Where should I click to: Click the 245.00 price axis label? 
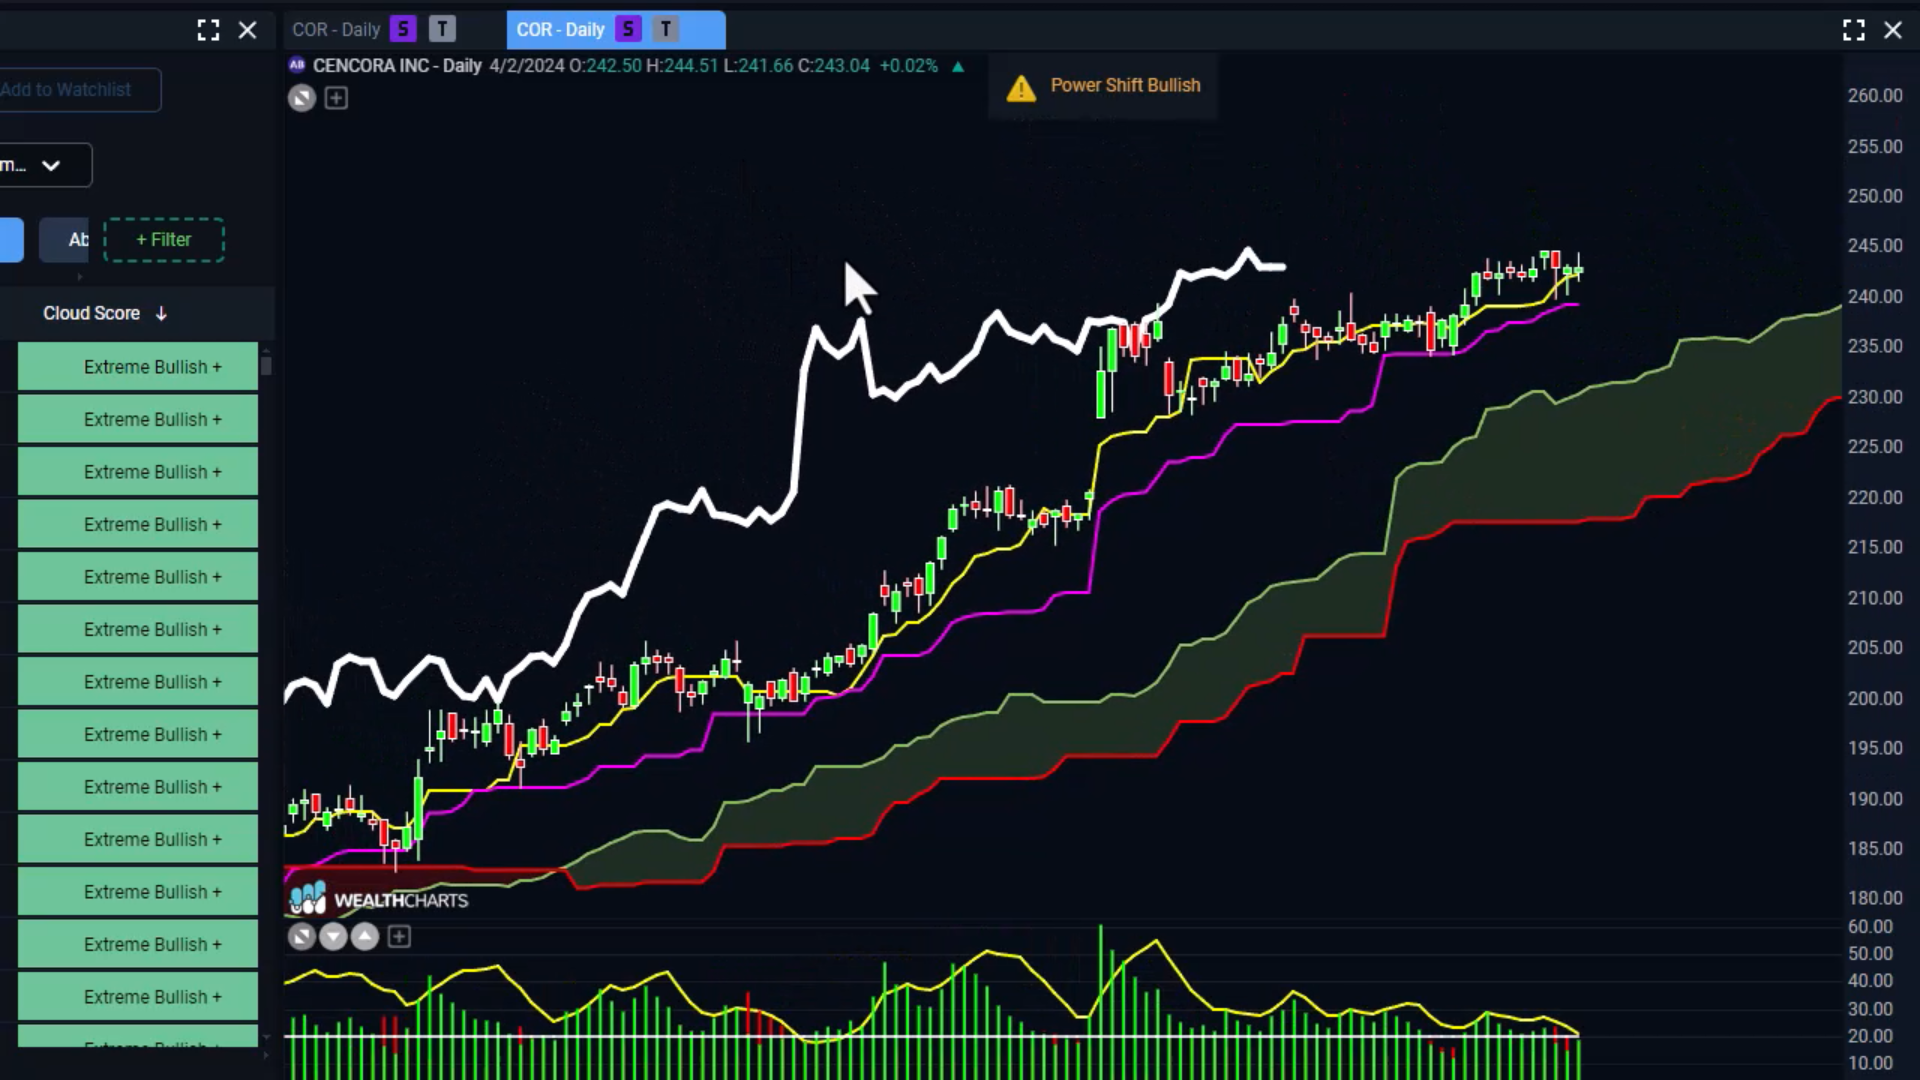(1875, 246)
